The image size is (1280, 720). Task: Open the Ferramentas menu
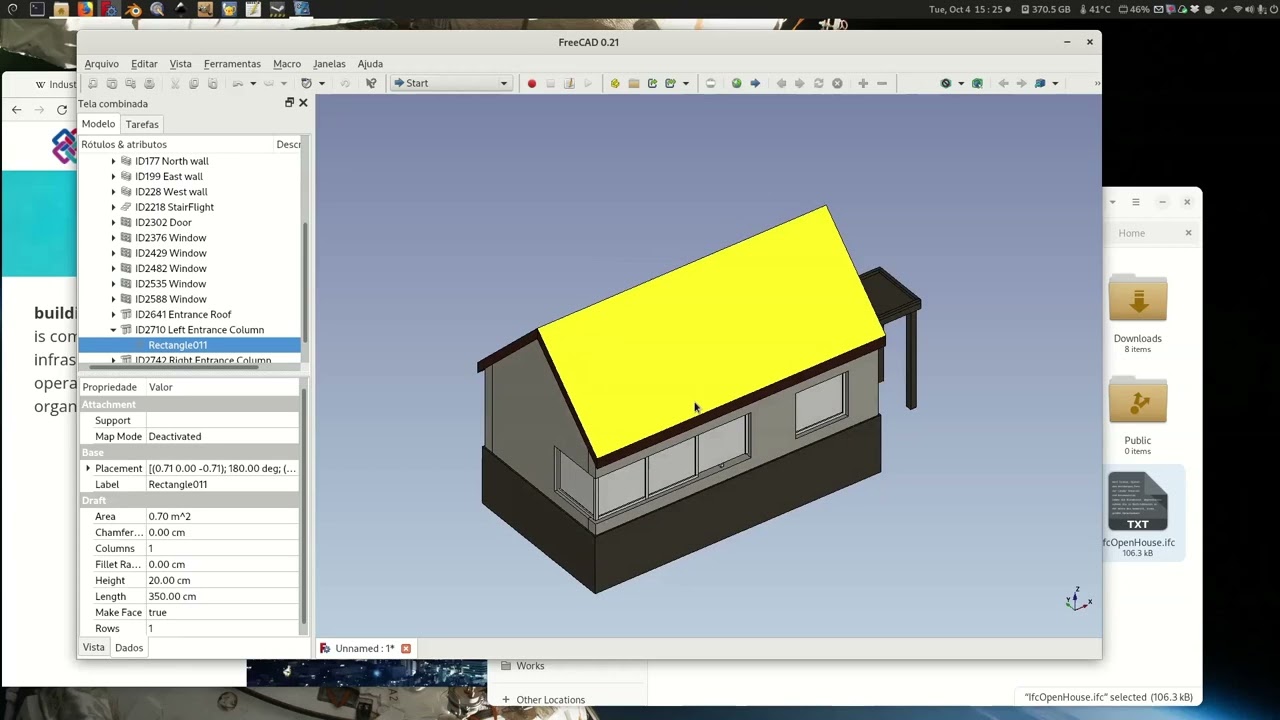[x=232, y=64]
